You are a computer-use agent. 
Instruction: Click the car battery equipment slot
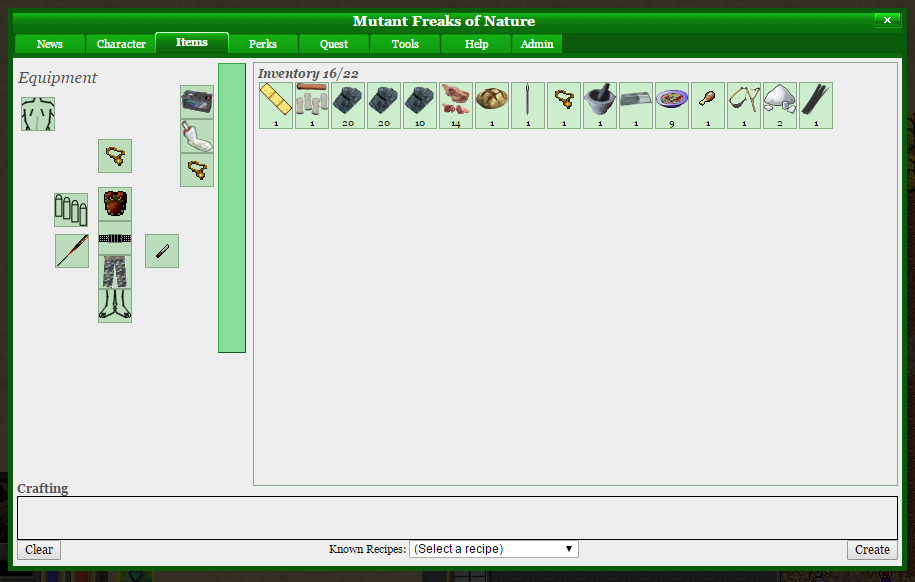point(197,102)
